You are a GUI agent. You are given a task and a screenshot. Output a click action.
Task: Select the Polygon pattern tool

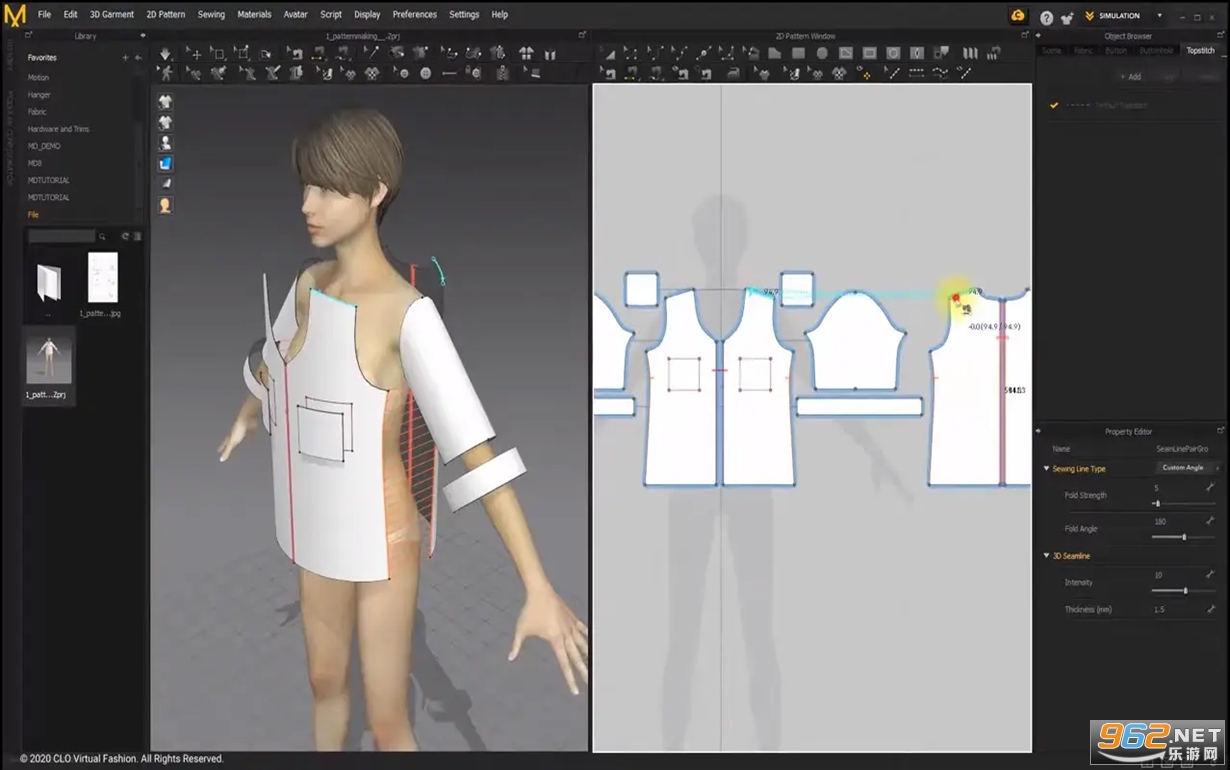coord(774,54)
